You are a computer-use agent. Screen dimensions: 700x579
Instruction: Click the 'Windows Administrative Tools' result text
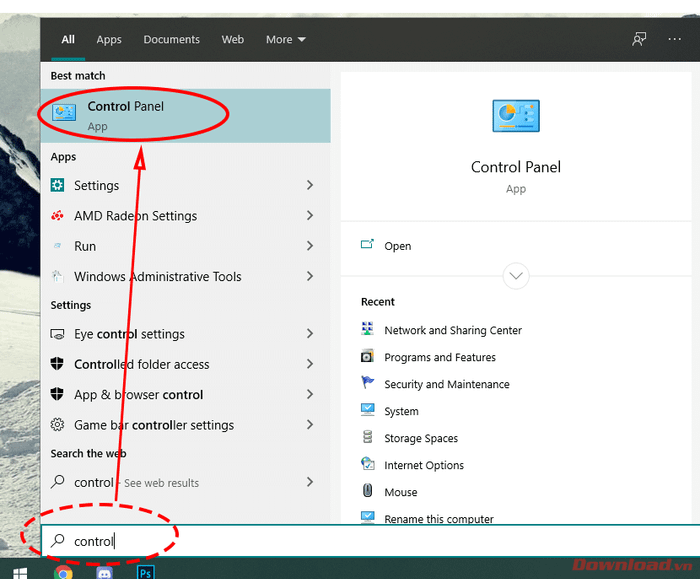pyautogui.click(x=158, y=276)
